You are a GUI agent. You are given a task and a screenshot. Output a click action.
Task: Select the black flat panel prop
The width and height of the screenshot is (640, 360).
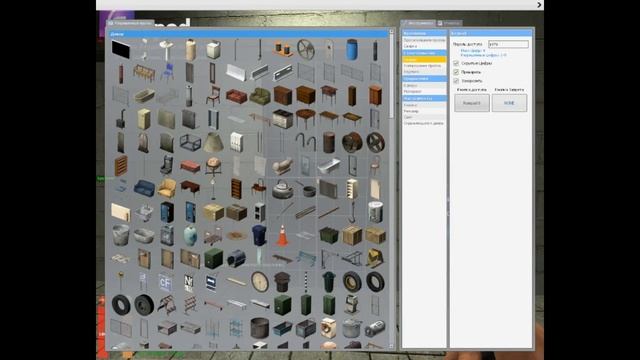click(x=121, y=50)
